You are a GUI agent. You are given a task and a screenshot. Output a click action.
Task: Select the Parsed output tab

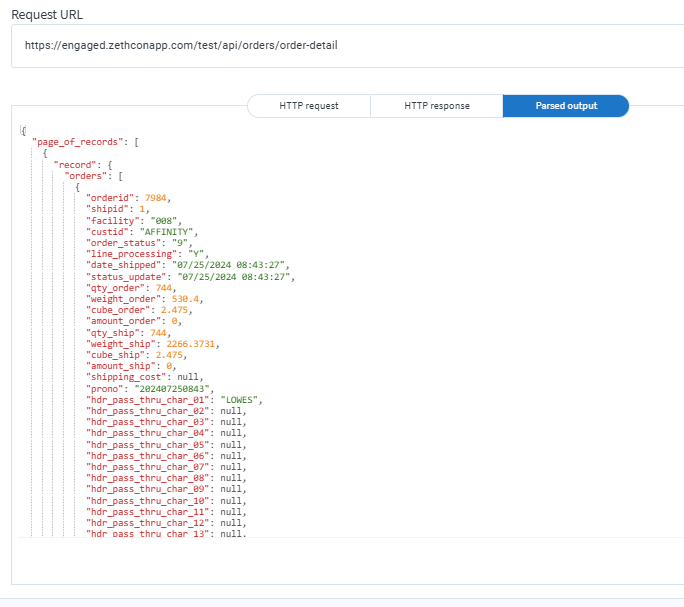[565, 106]
